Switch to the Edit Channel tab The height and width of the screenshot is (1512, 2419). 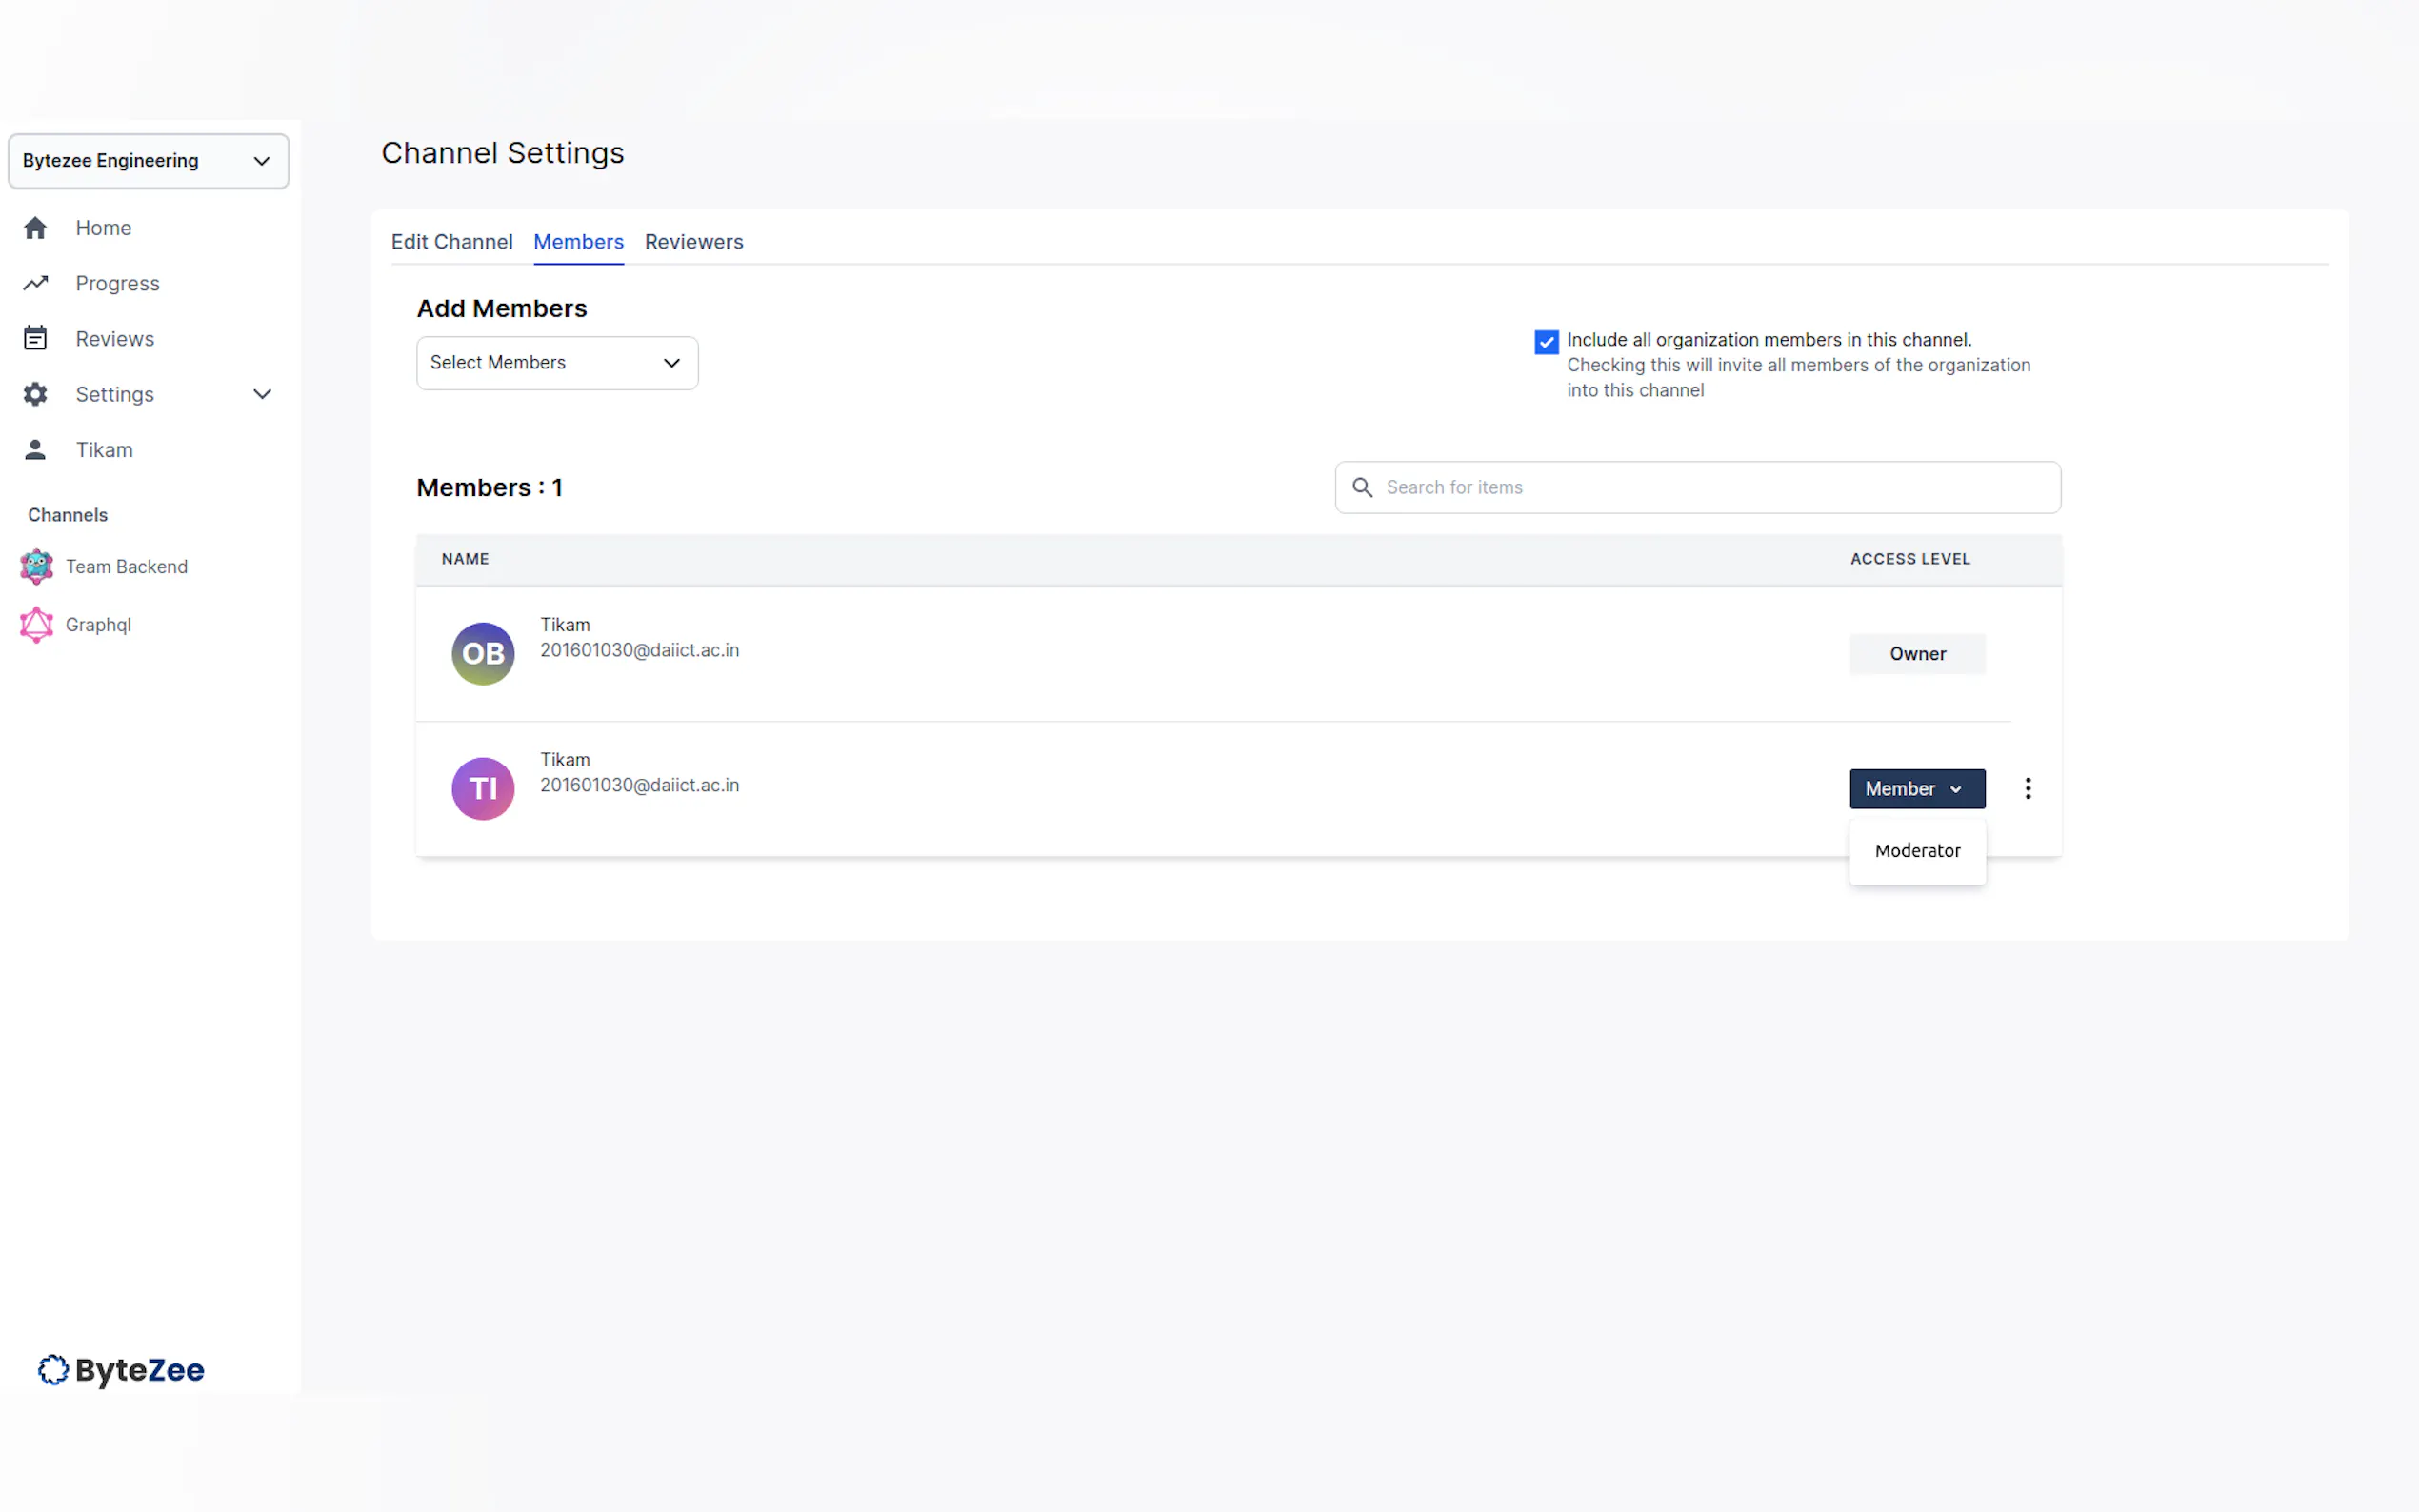tap(451, 242)
